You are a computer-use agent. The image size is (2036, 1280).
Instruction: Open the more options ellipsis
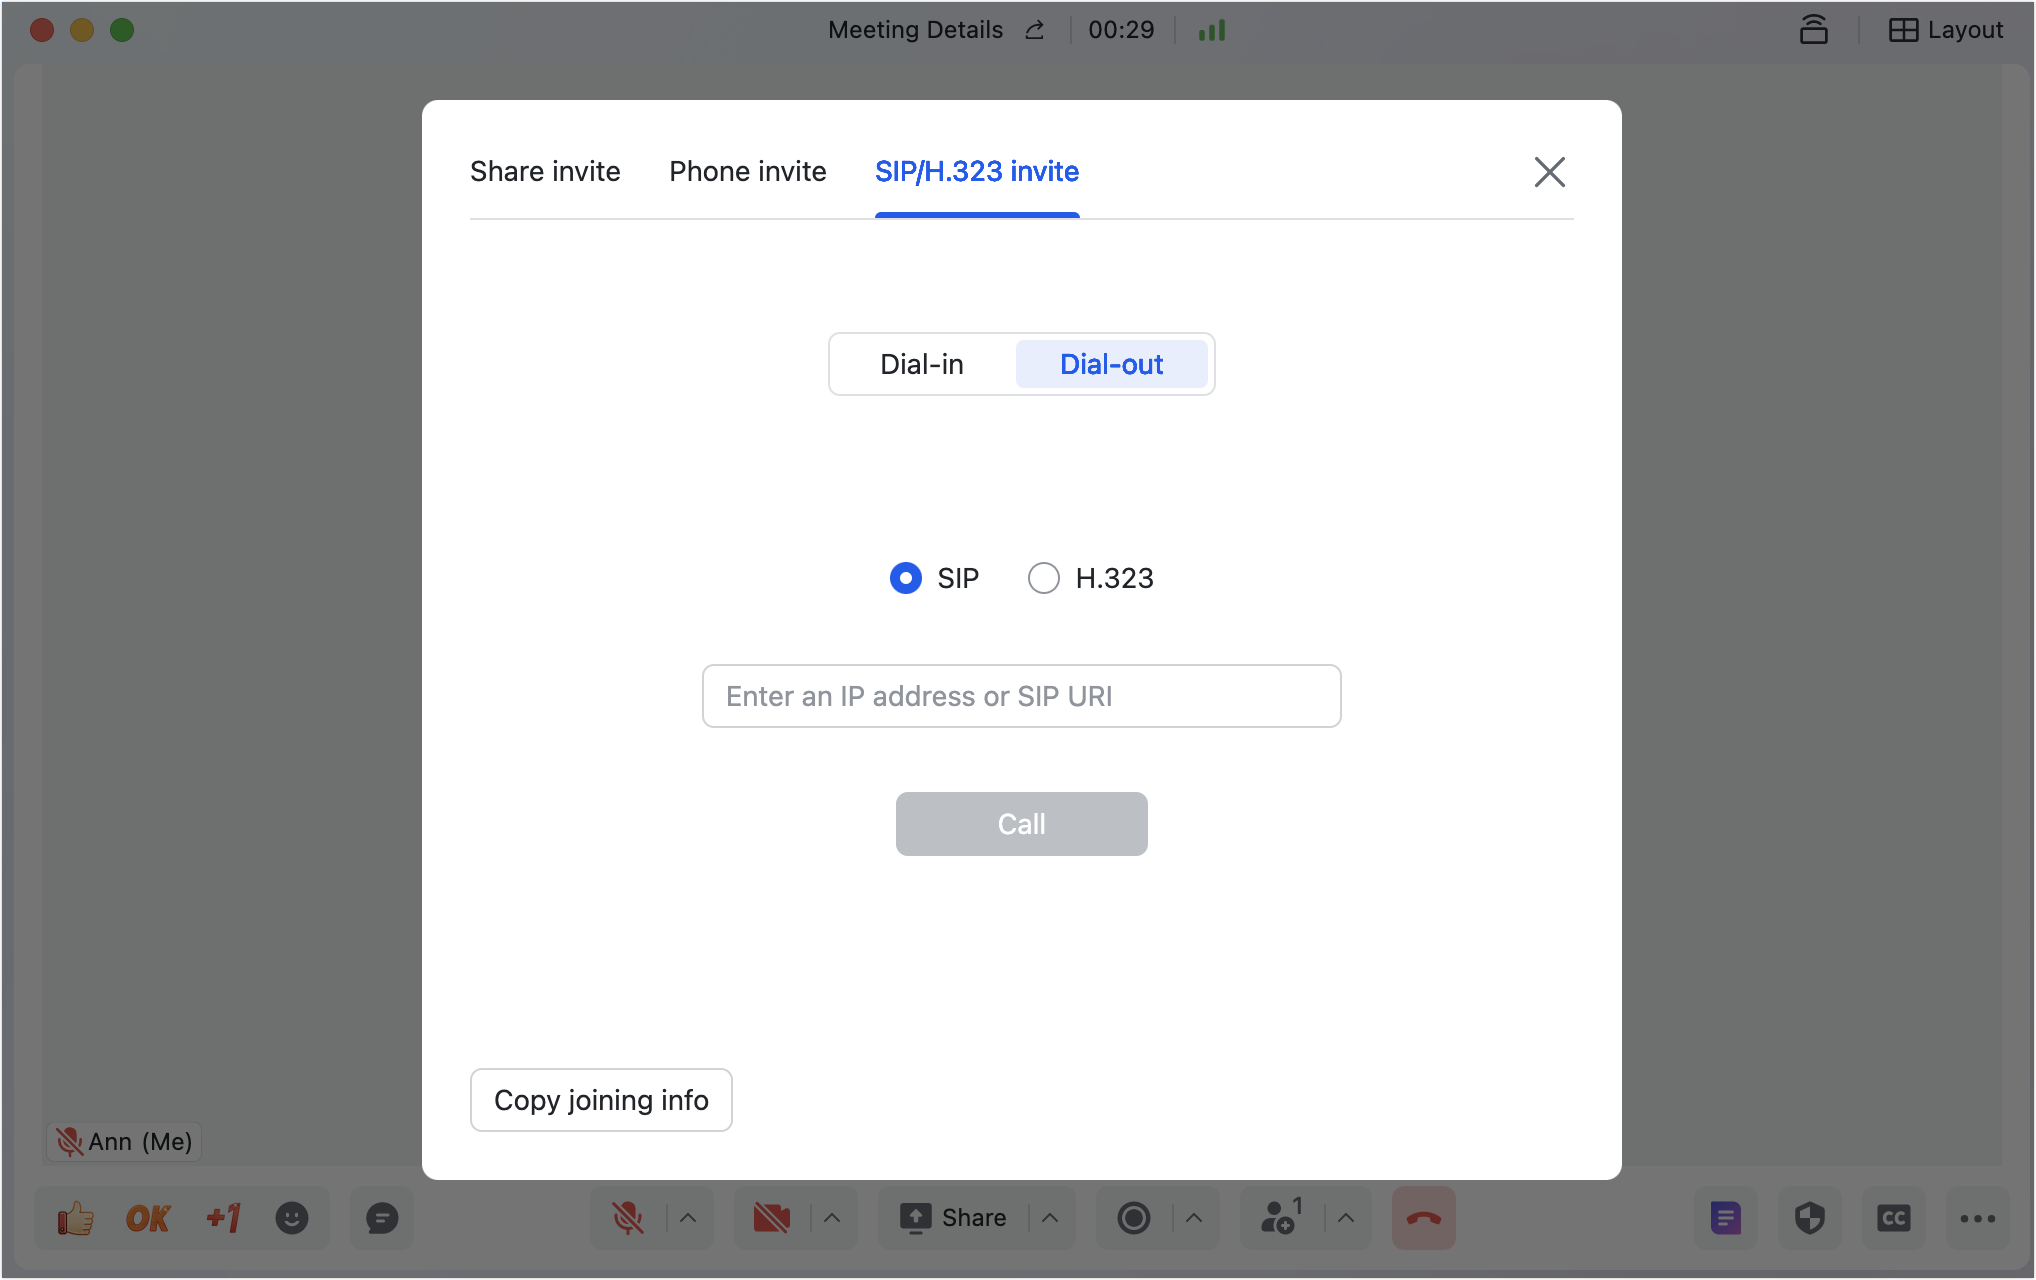pos(1978,1218)
